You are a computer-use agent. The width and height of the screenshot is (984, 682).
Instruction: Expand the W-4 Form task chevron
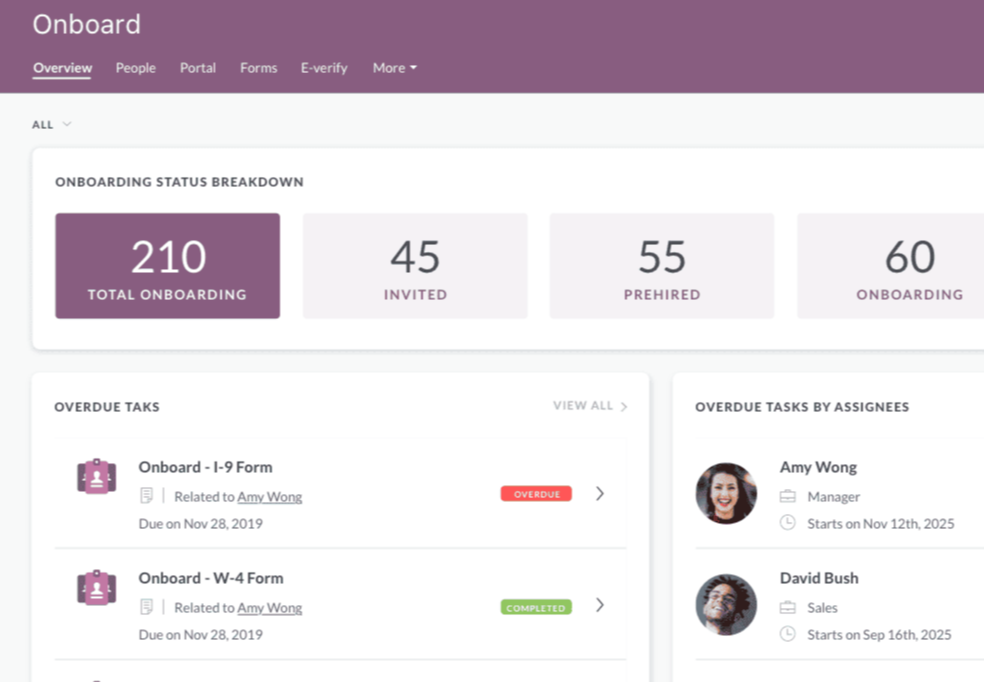point(600,604)
